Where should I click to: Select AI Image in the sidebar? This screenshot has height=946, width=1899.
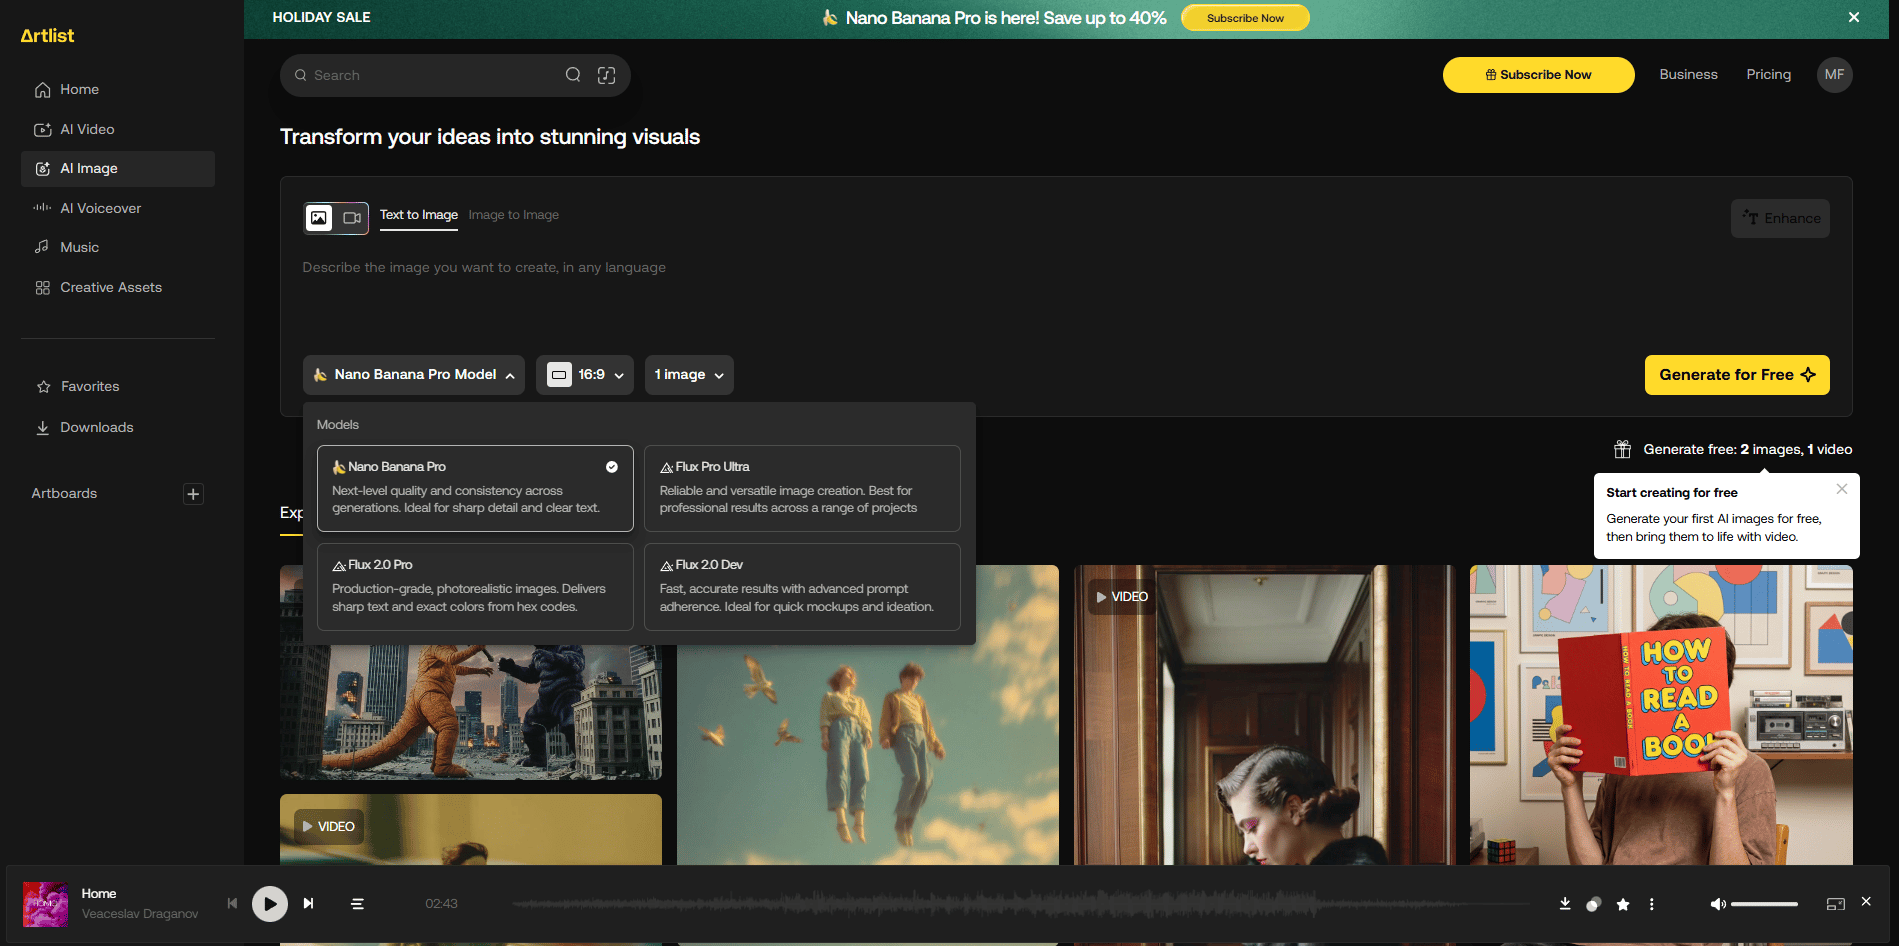pyautogui.click(x=118, y=169)
